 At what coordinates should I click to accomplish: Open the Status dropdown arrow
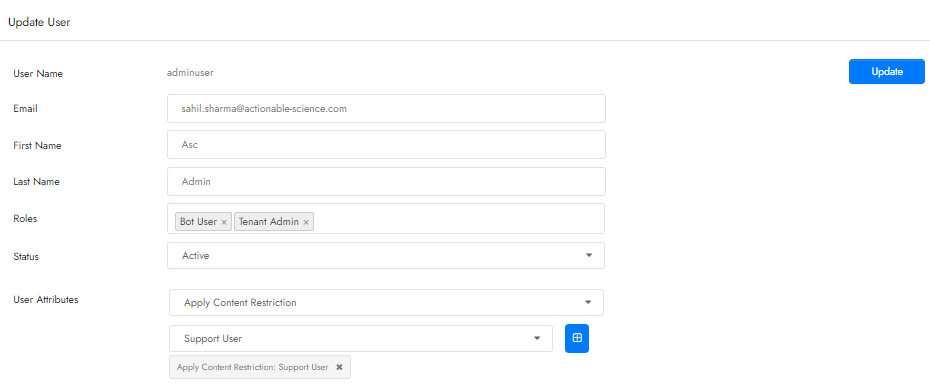[588, 255]
